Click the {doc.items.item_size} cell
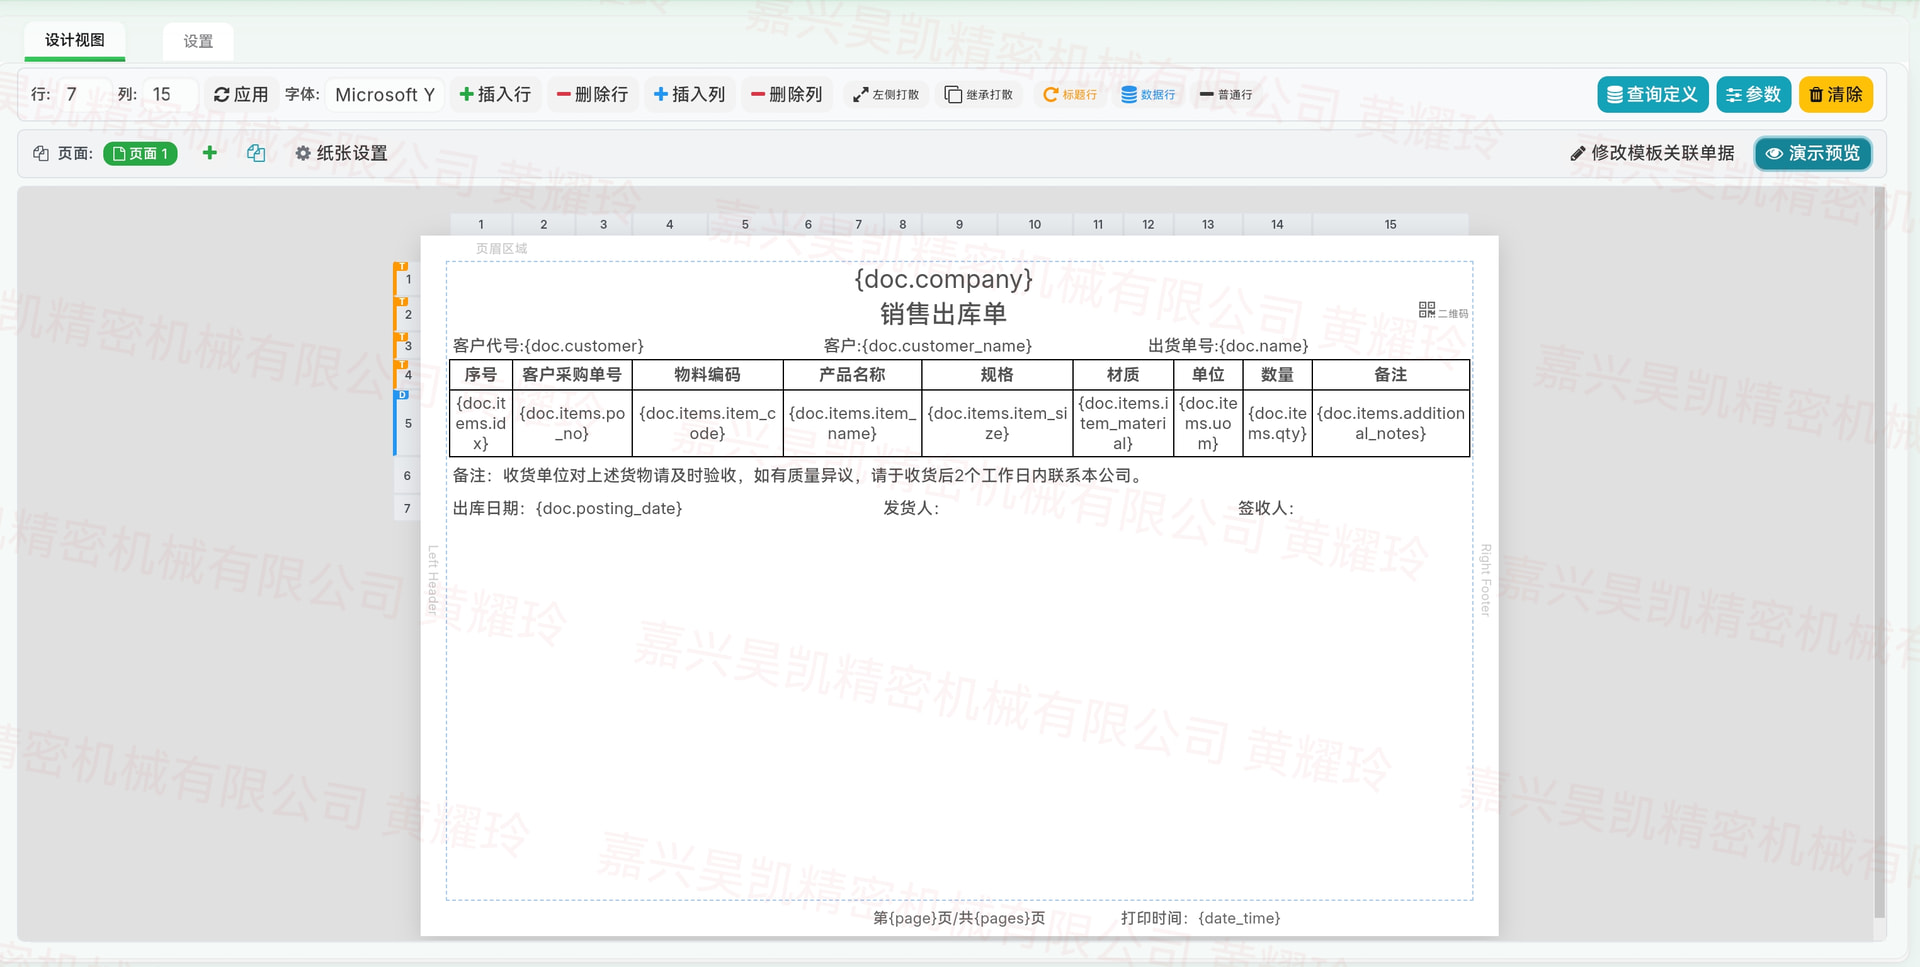Viewport: 1920px width, 967px height. (x=997, y=423)
